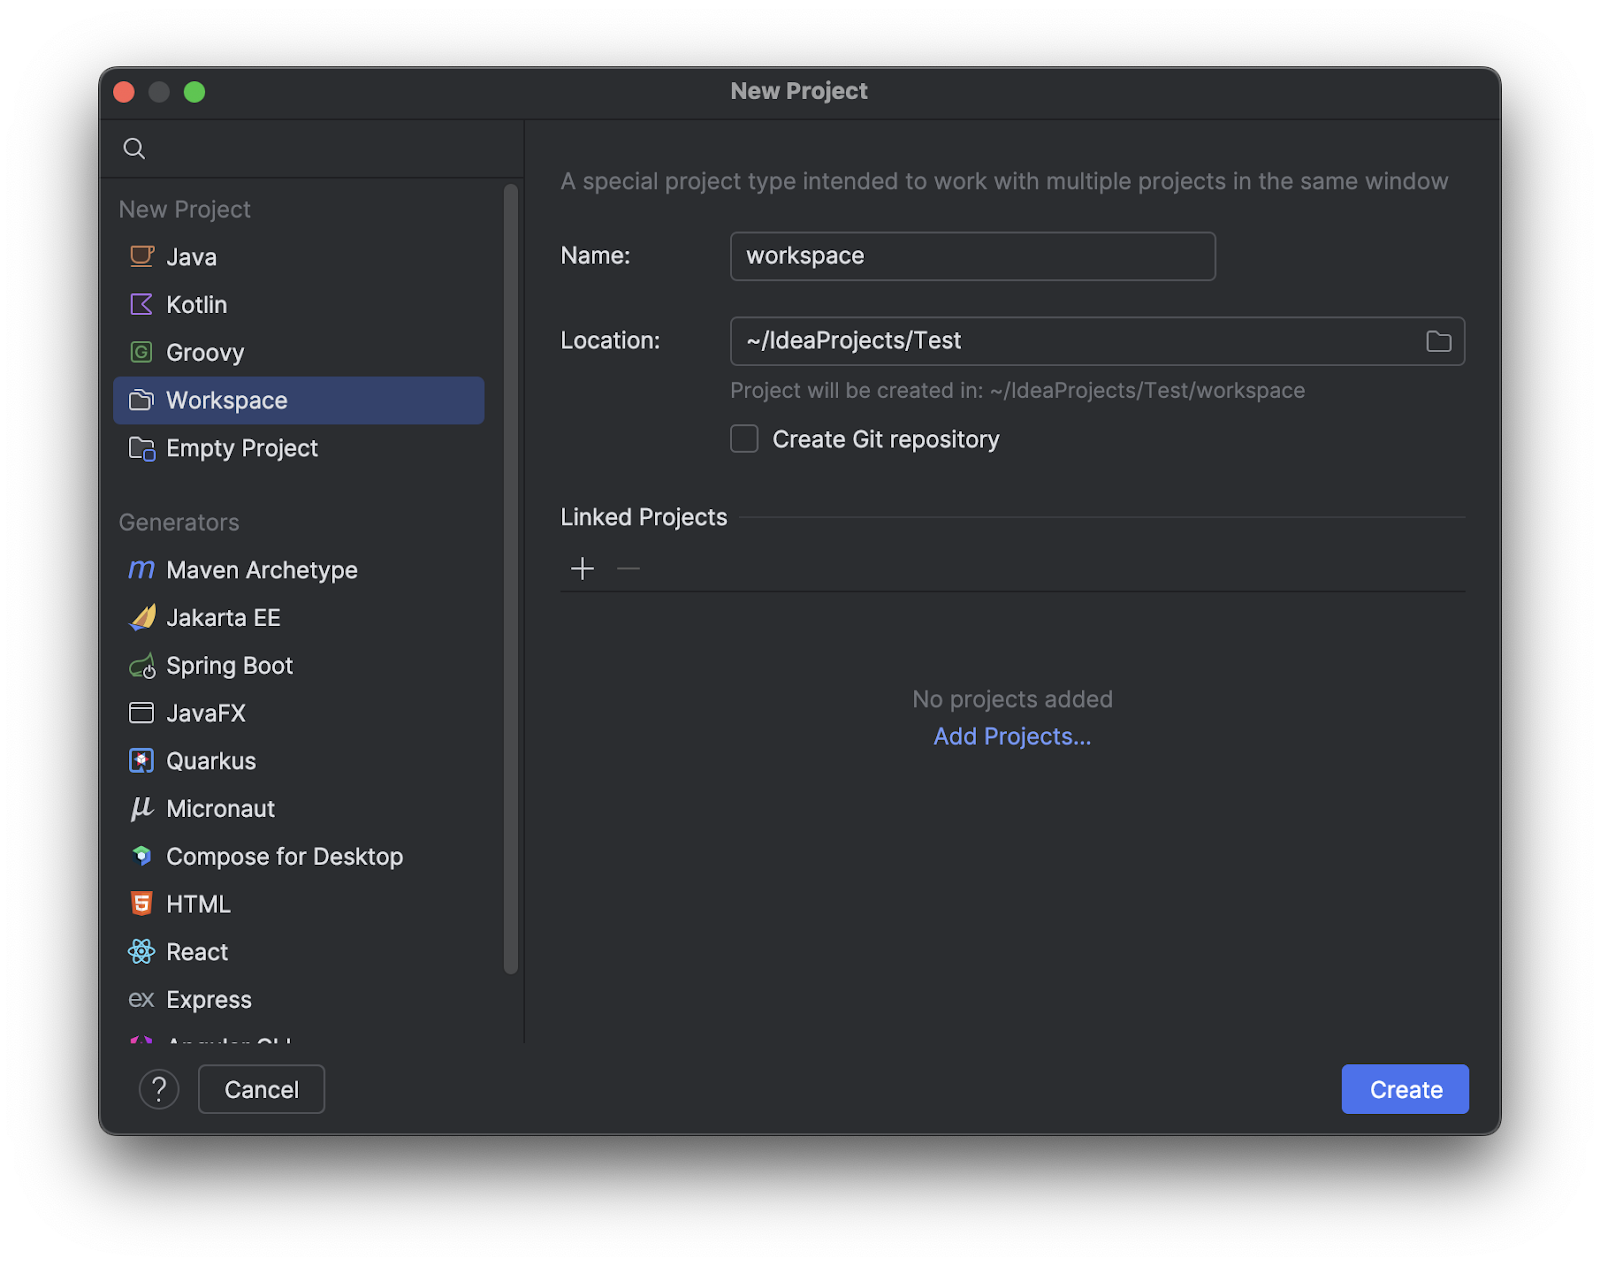Screen dimensions: 1600x1266
Task: Click the Workspace folder icon
Action: [x=142, y=400]
